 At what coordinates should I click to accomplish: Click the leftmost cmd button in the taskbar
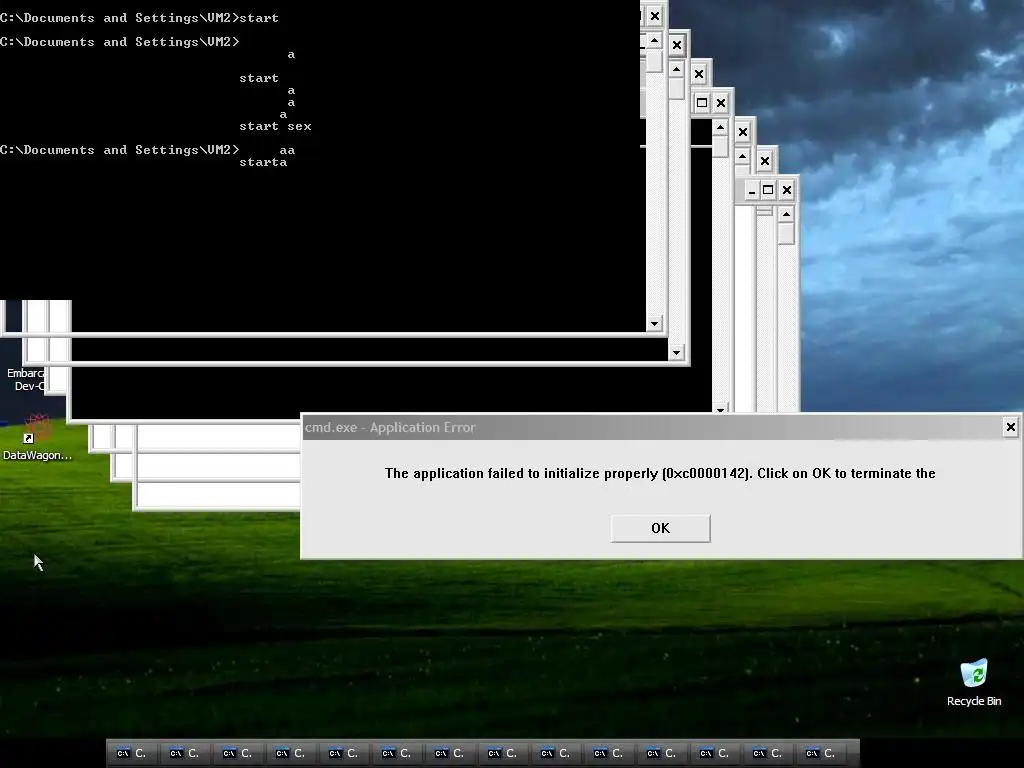(133, 753)
